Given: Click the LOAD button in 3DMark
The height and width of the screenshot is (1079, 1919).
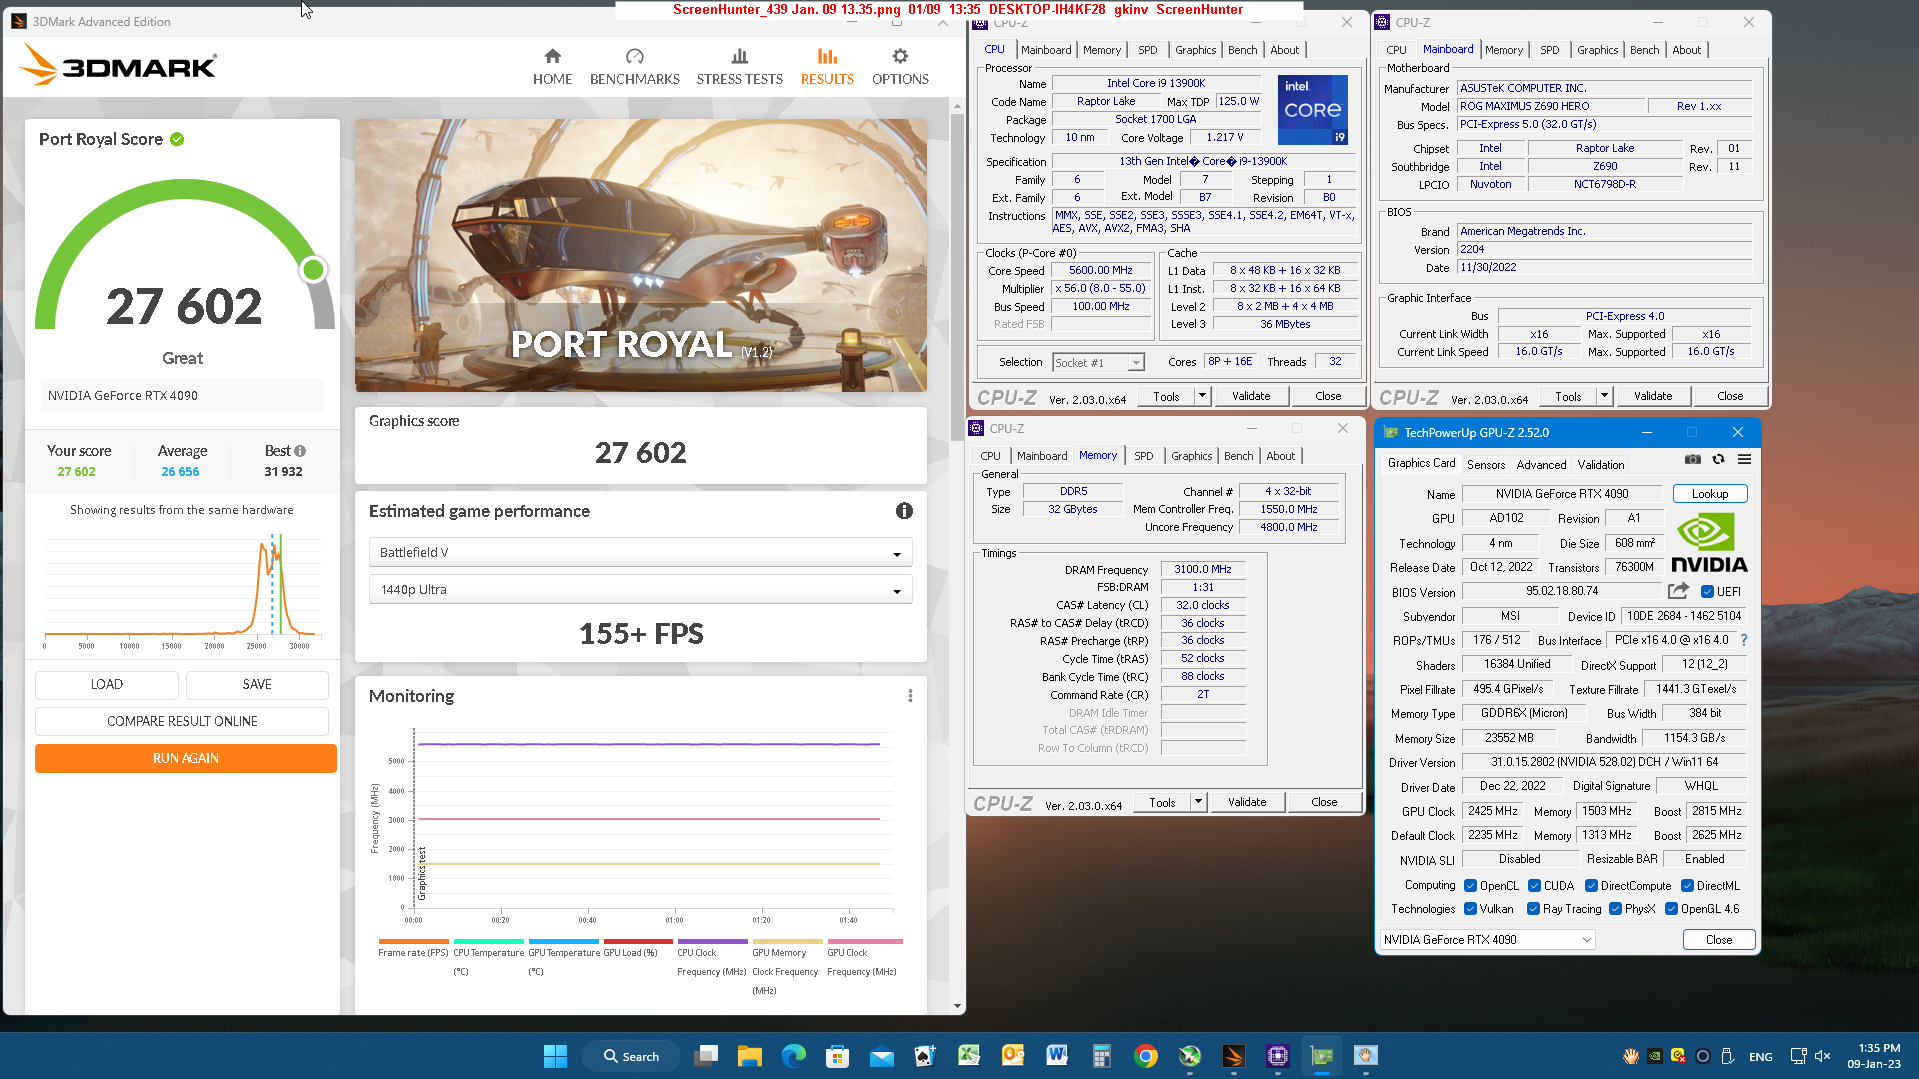Looking at the screenshot, I should point(107,684).
